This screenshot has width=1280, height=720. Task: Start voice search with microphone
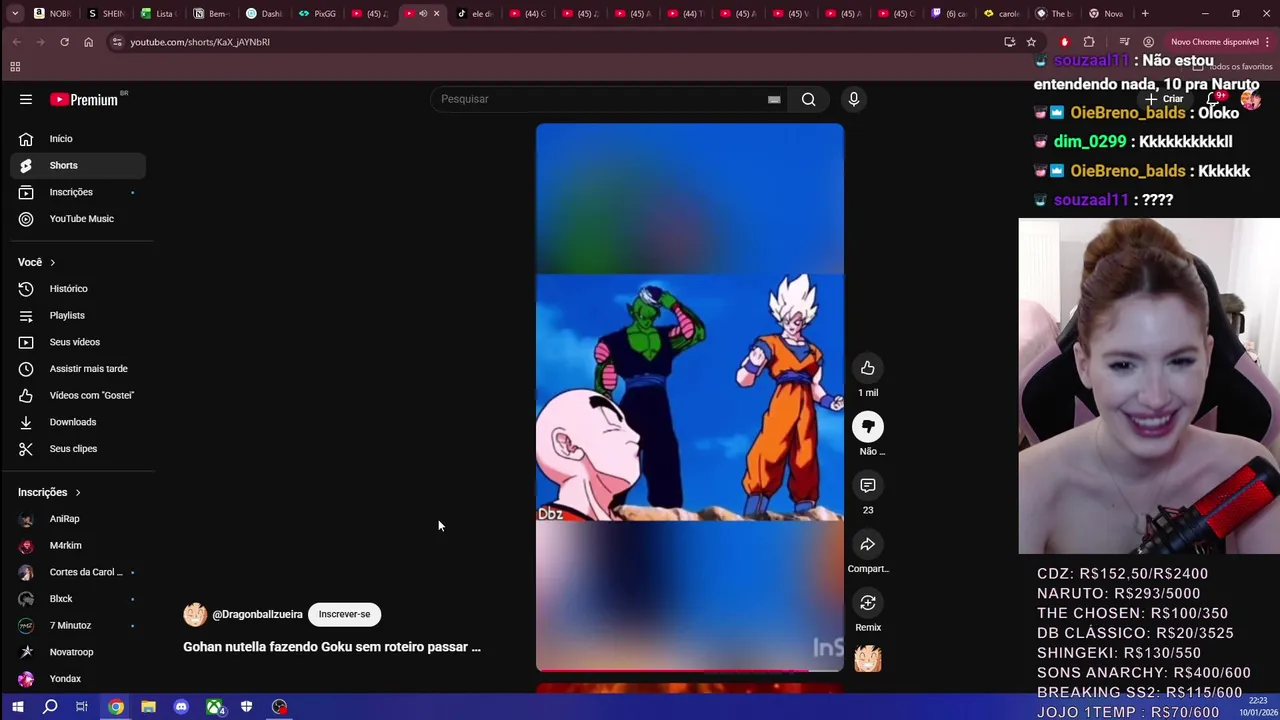click(x=853, y=99)
